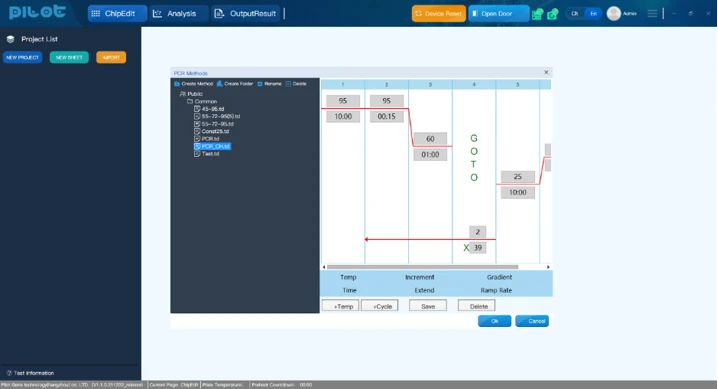Click the GOTO target step field 2

(478, 232)
